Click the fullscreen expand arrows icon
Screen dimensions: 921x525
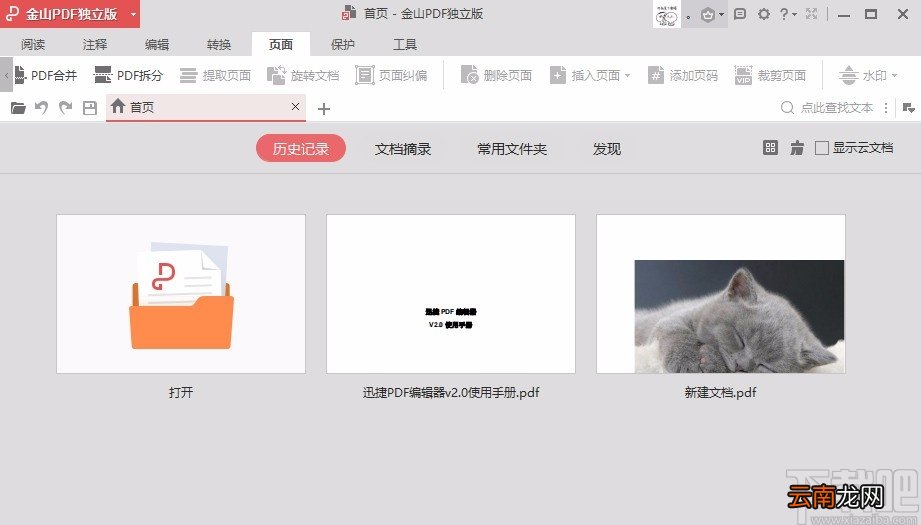[812, 14]
